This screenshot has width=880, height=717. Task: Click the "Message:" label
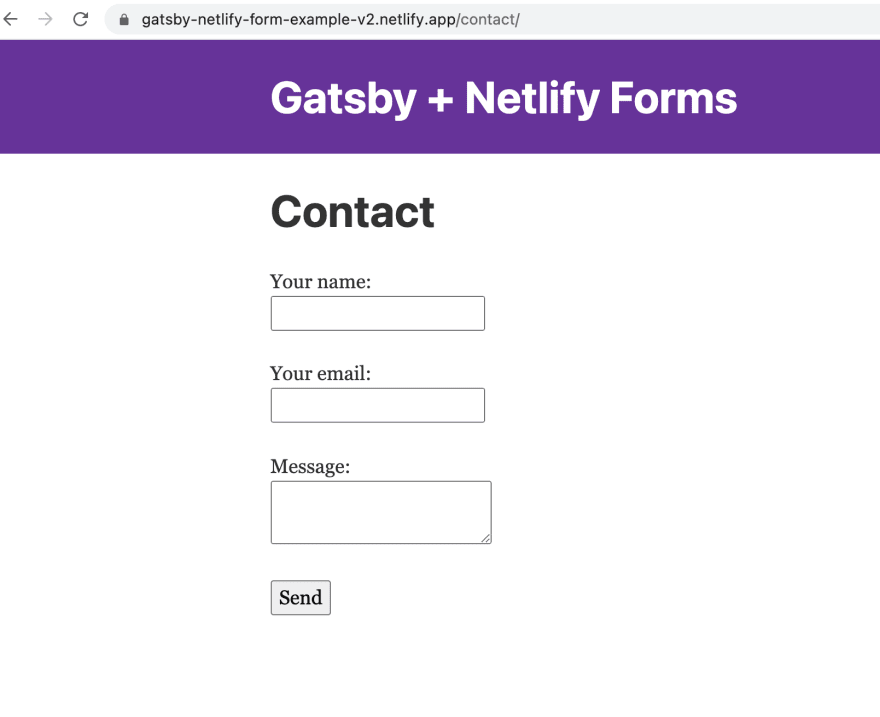pyautogui.click(x=310, y=466)
